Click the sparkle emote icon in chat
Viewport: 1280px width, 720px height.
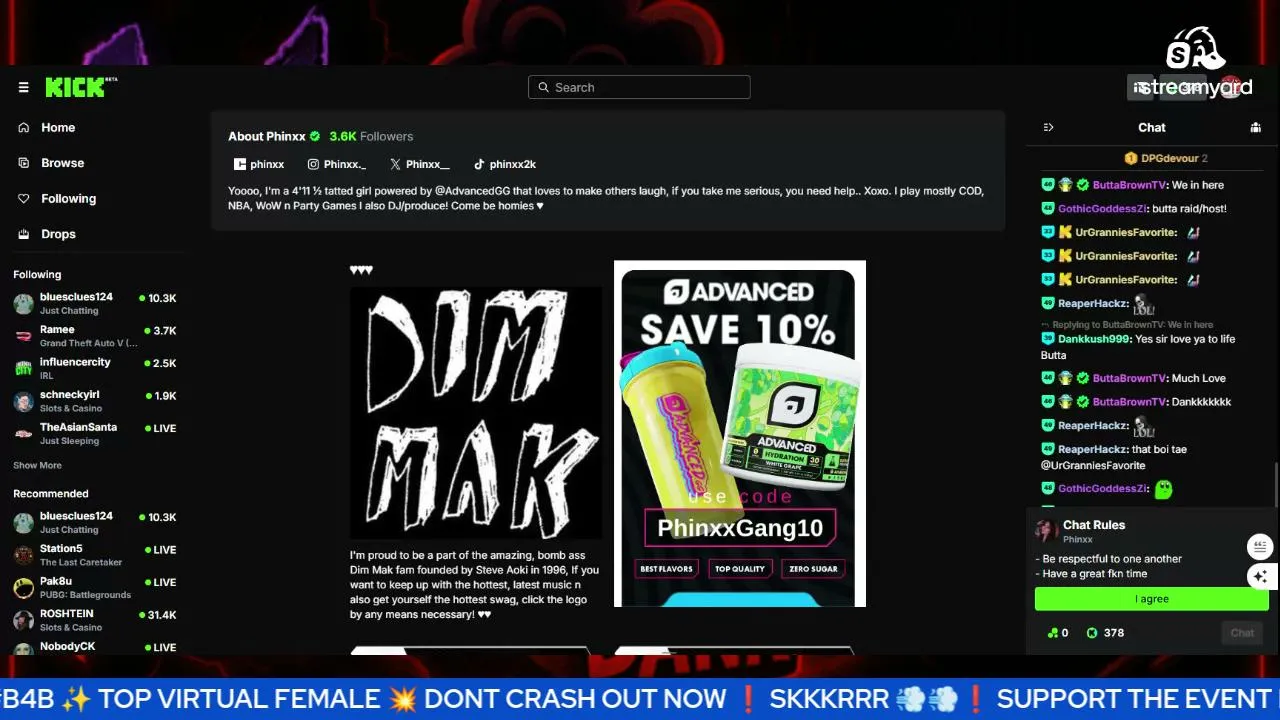tap(1260, 577)
